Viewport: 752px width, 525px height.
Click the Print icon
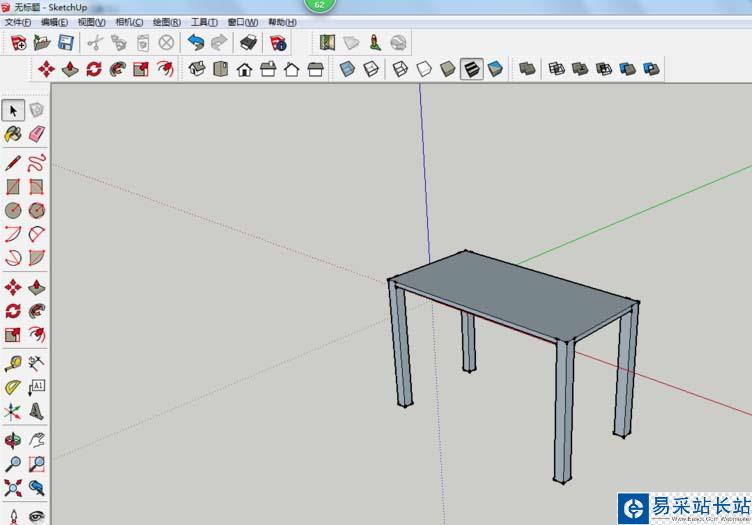click(x=248, y=43)
